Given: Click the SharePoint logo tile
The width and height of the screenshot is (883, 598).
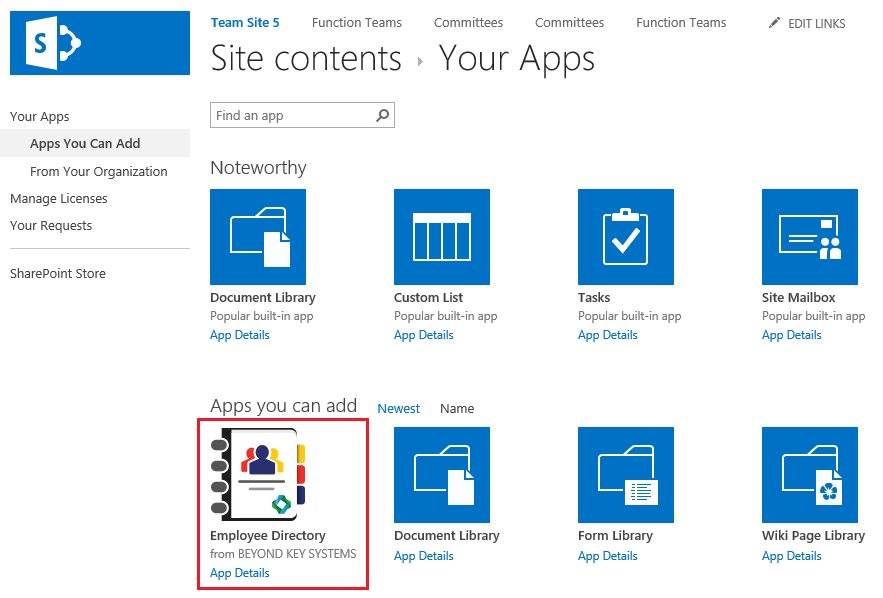Looking at the screenshot, I should click(x=100, y=43).
